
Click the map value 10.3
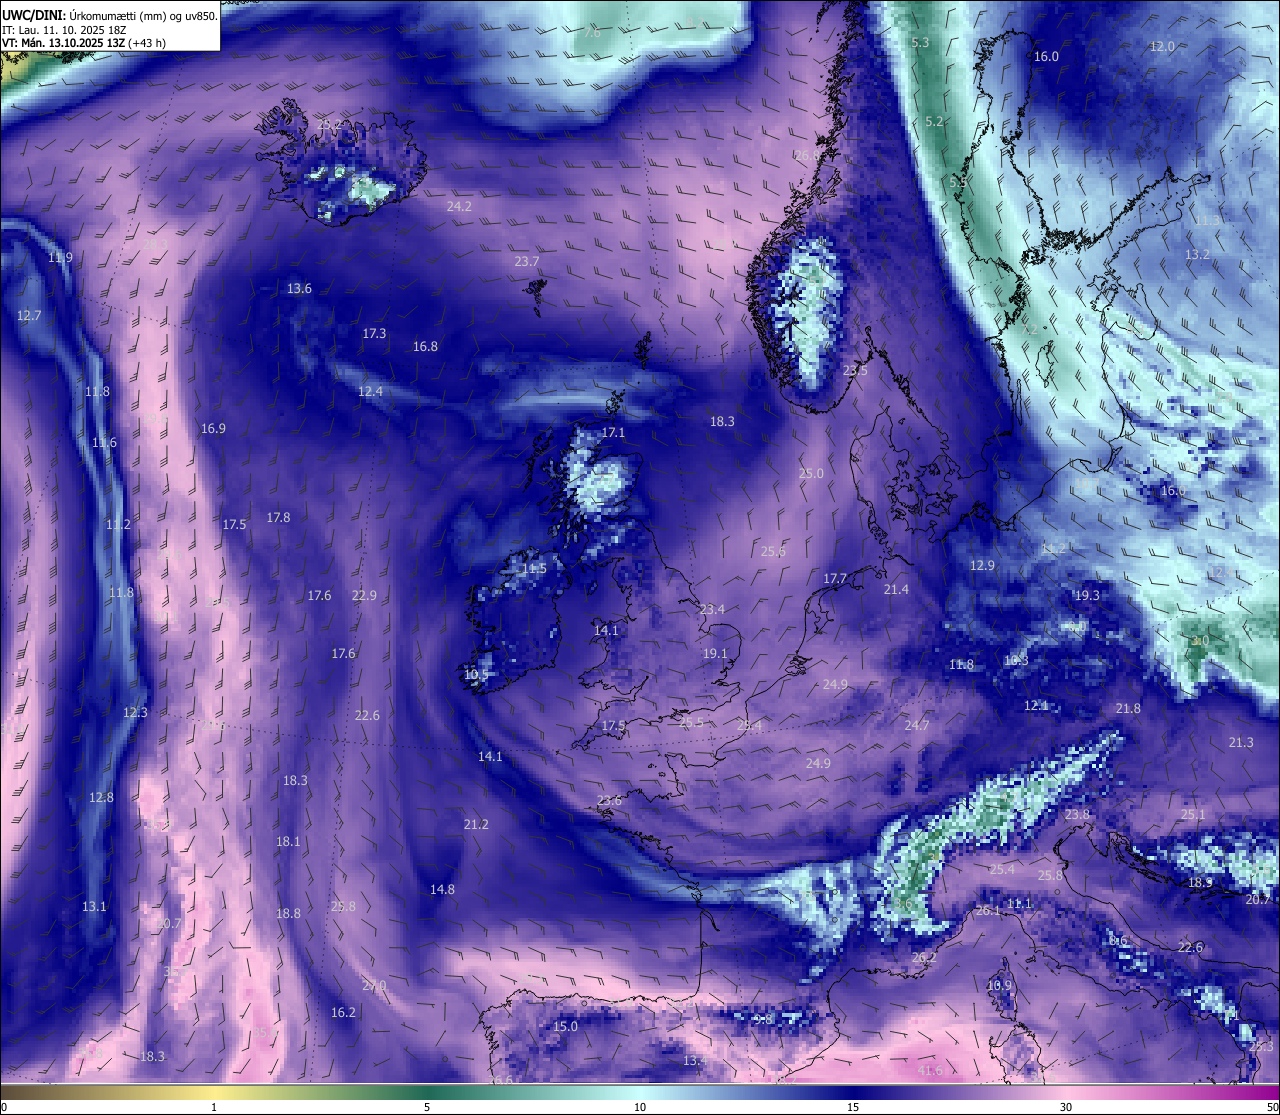click(x=1015, y=660)
